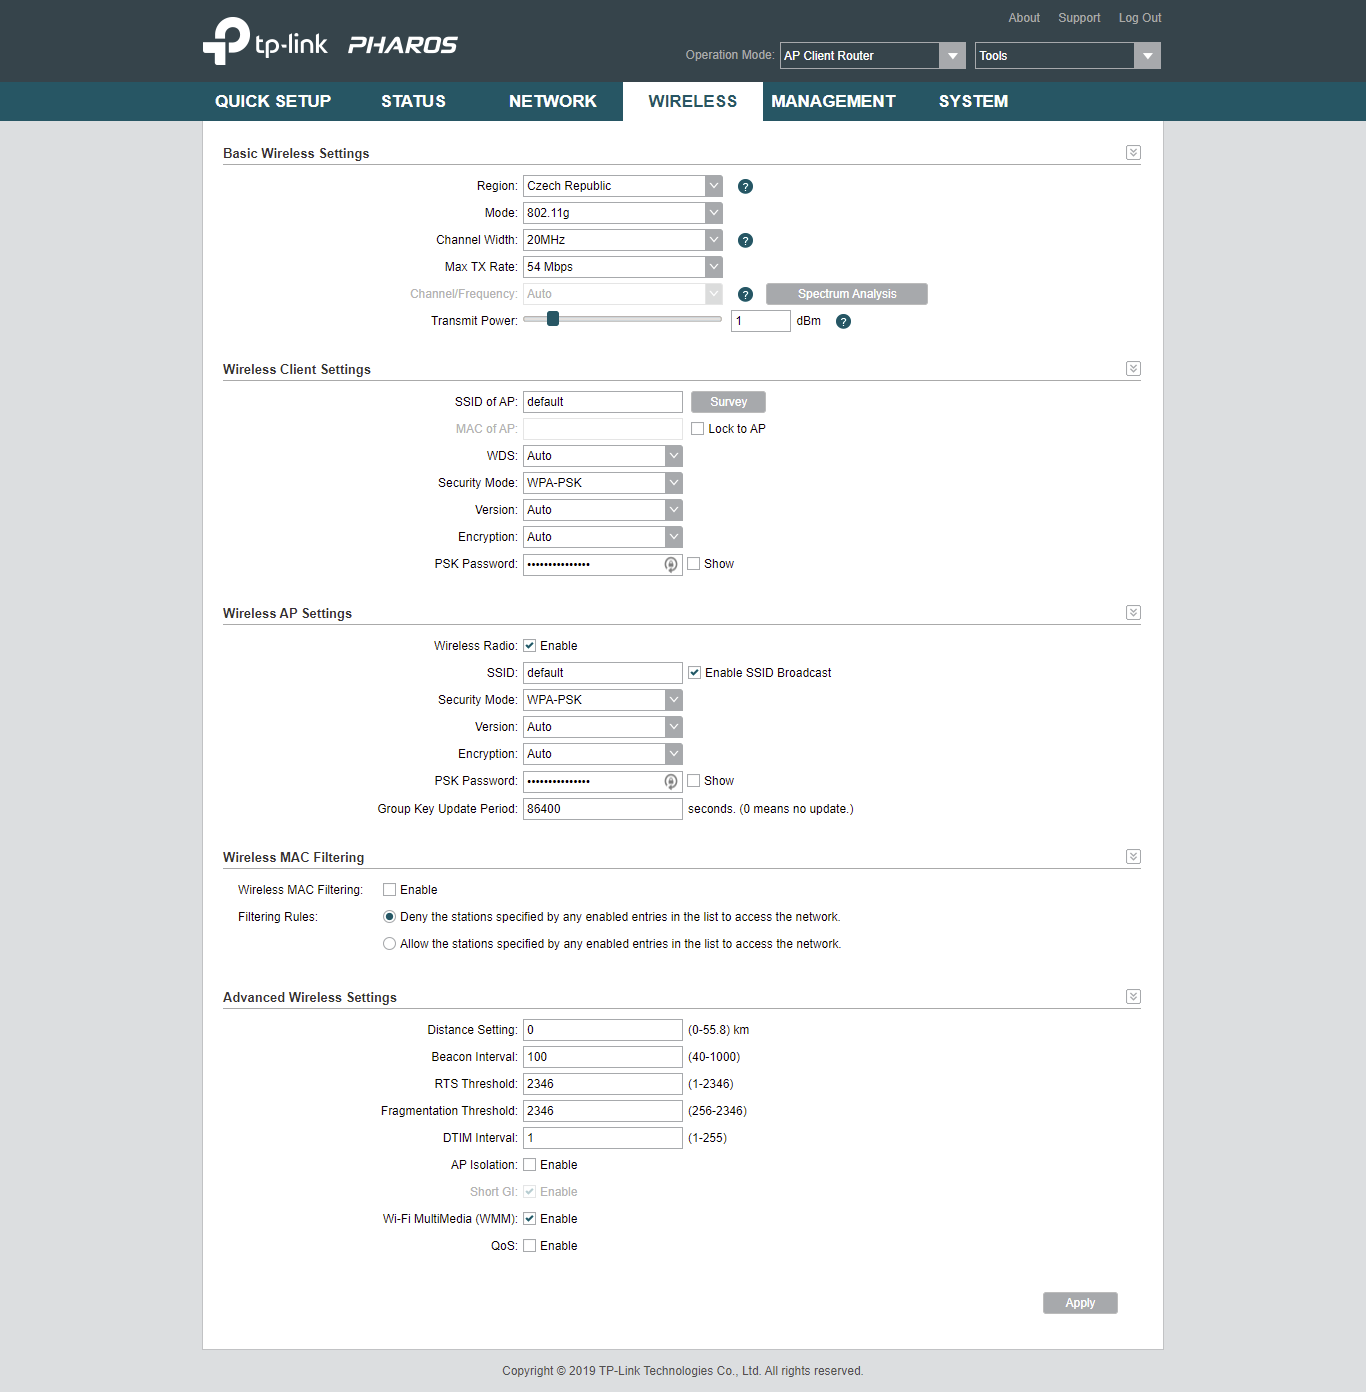Disable the Enable SSID Broadcast checkbox
The width and height of the screenshot is (1366, 1392).
694,673
